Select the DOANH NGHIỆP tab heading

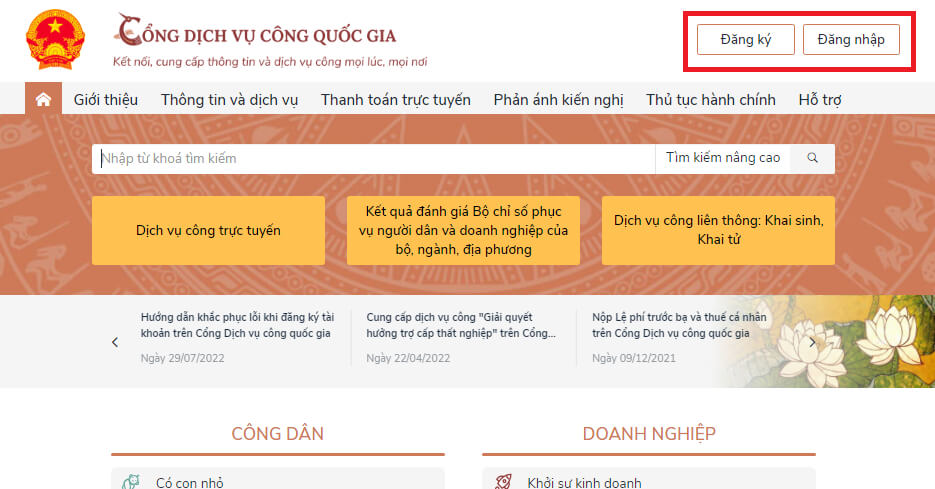pyautogui.click(x=649, y=434)
